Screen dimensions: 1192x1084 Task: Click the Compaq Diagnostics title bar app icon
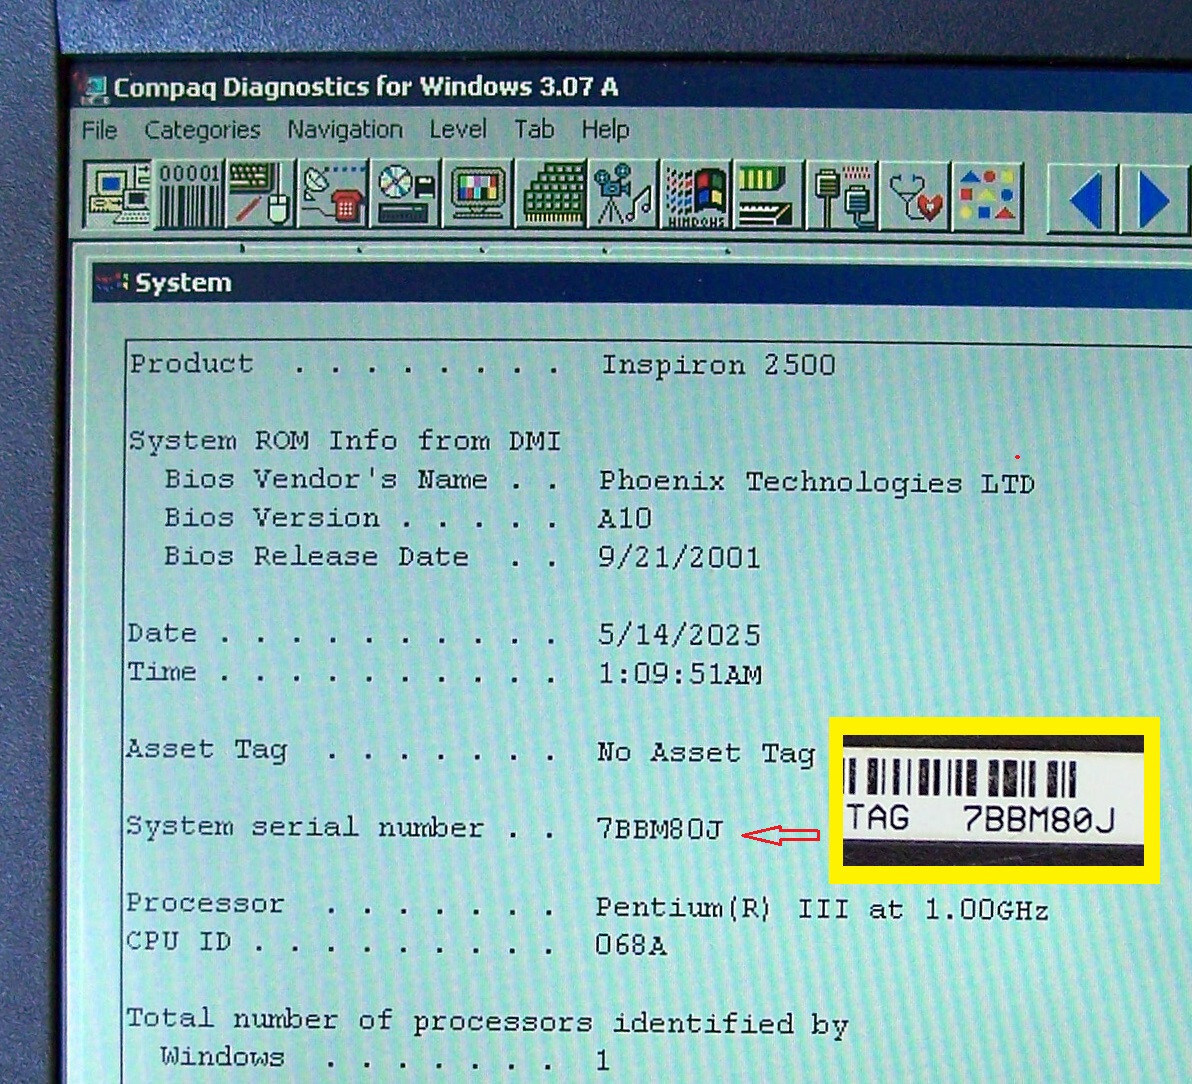93,89
